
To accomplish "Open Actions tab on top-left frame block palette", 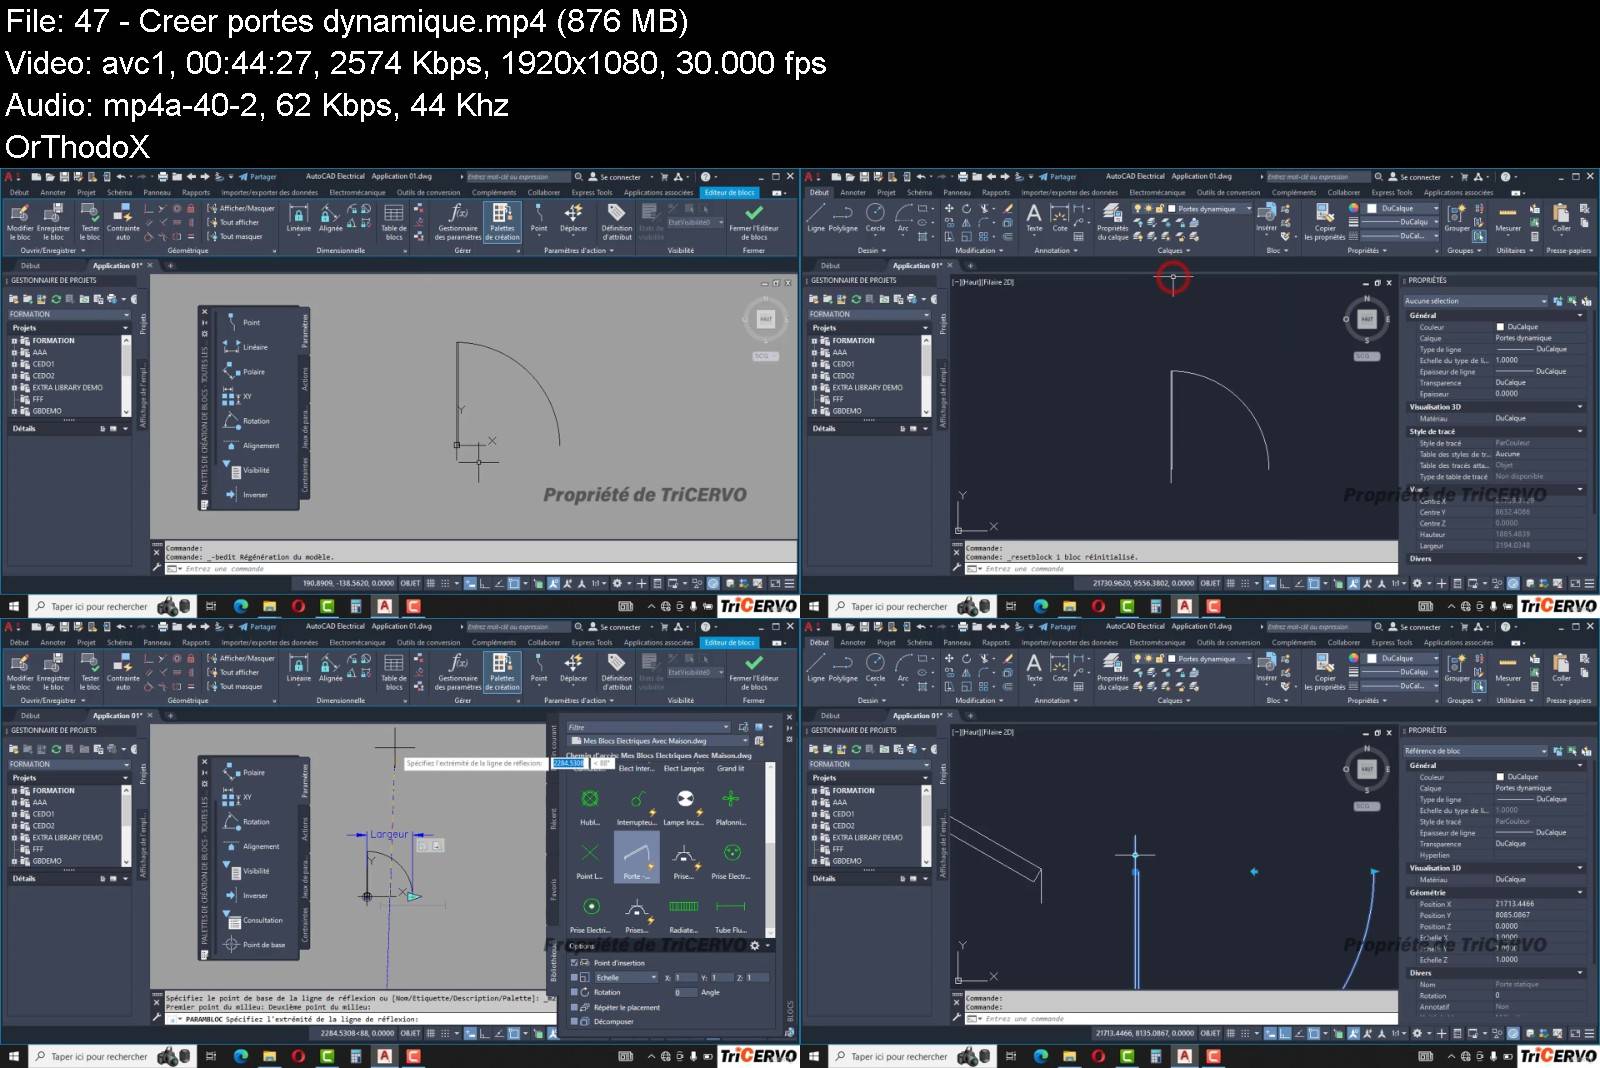I will (305, 379).
